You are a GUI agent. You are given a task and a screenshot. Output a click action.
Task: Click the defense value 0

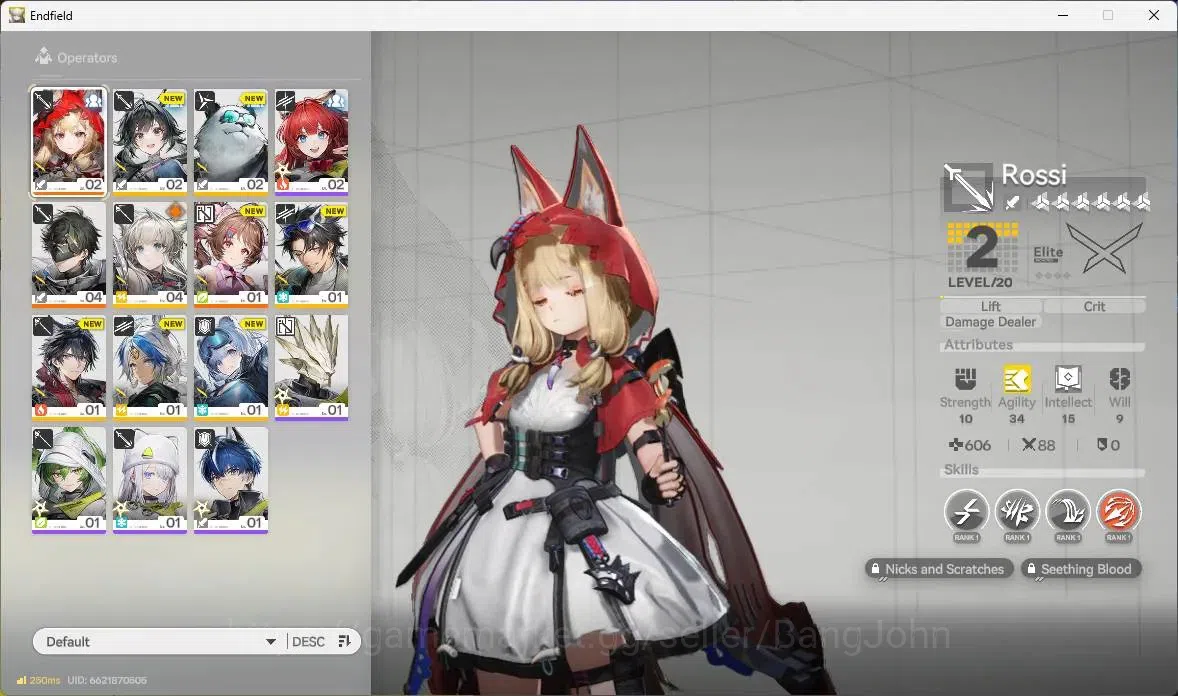(1108, 445)
